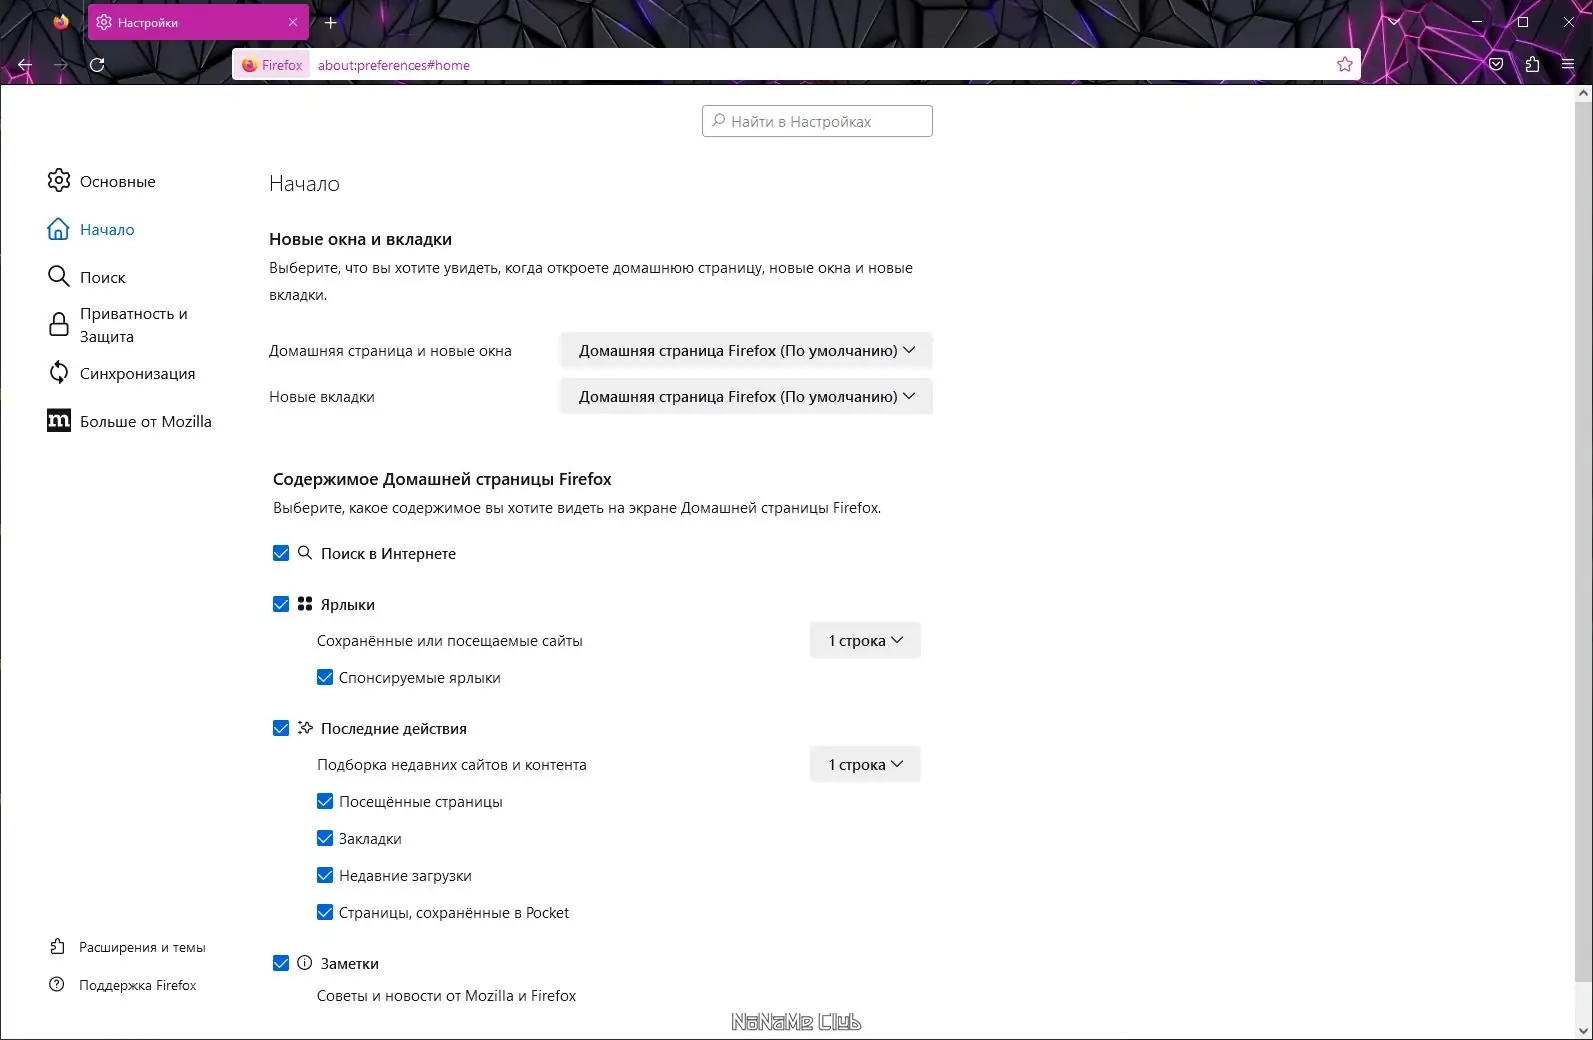The width and height of the screenshot is (1593, 1040).
Task: Click the house icon beside Начало
Action: click(x=59, y=229)
